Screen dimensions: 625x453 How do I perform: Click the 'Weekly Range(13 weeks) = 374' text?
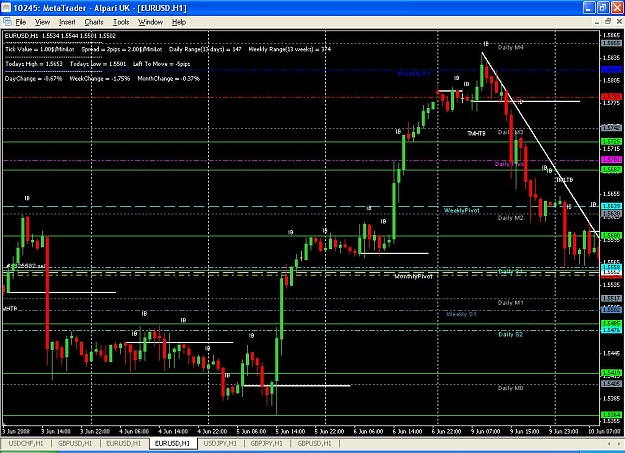tap(290, 49)
